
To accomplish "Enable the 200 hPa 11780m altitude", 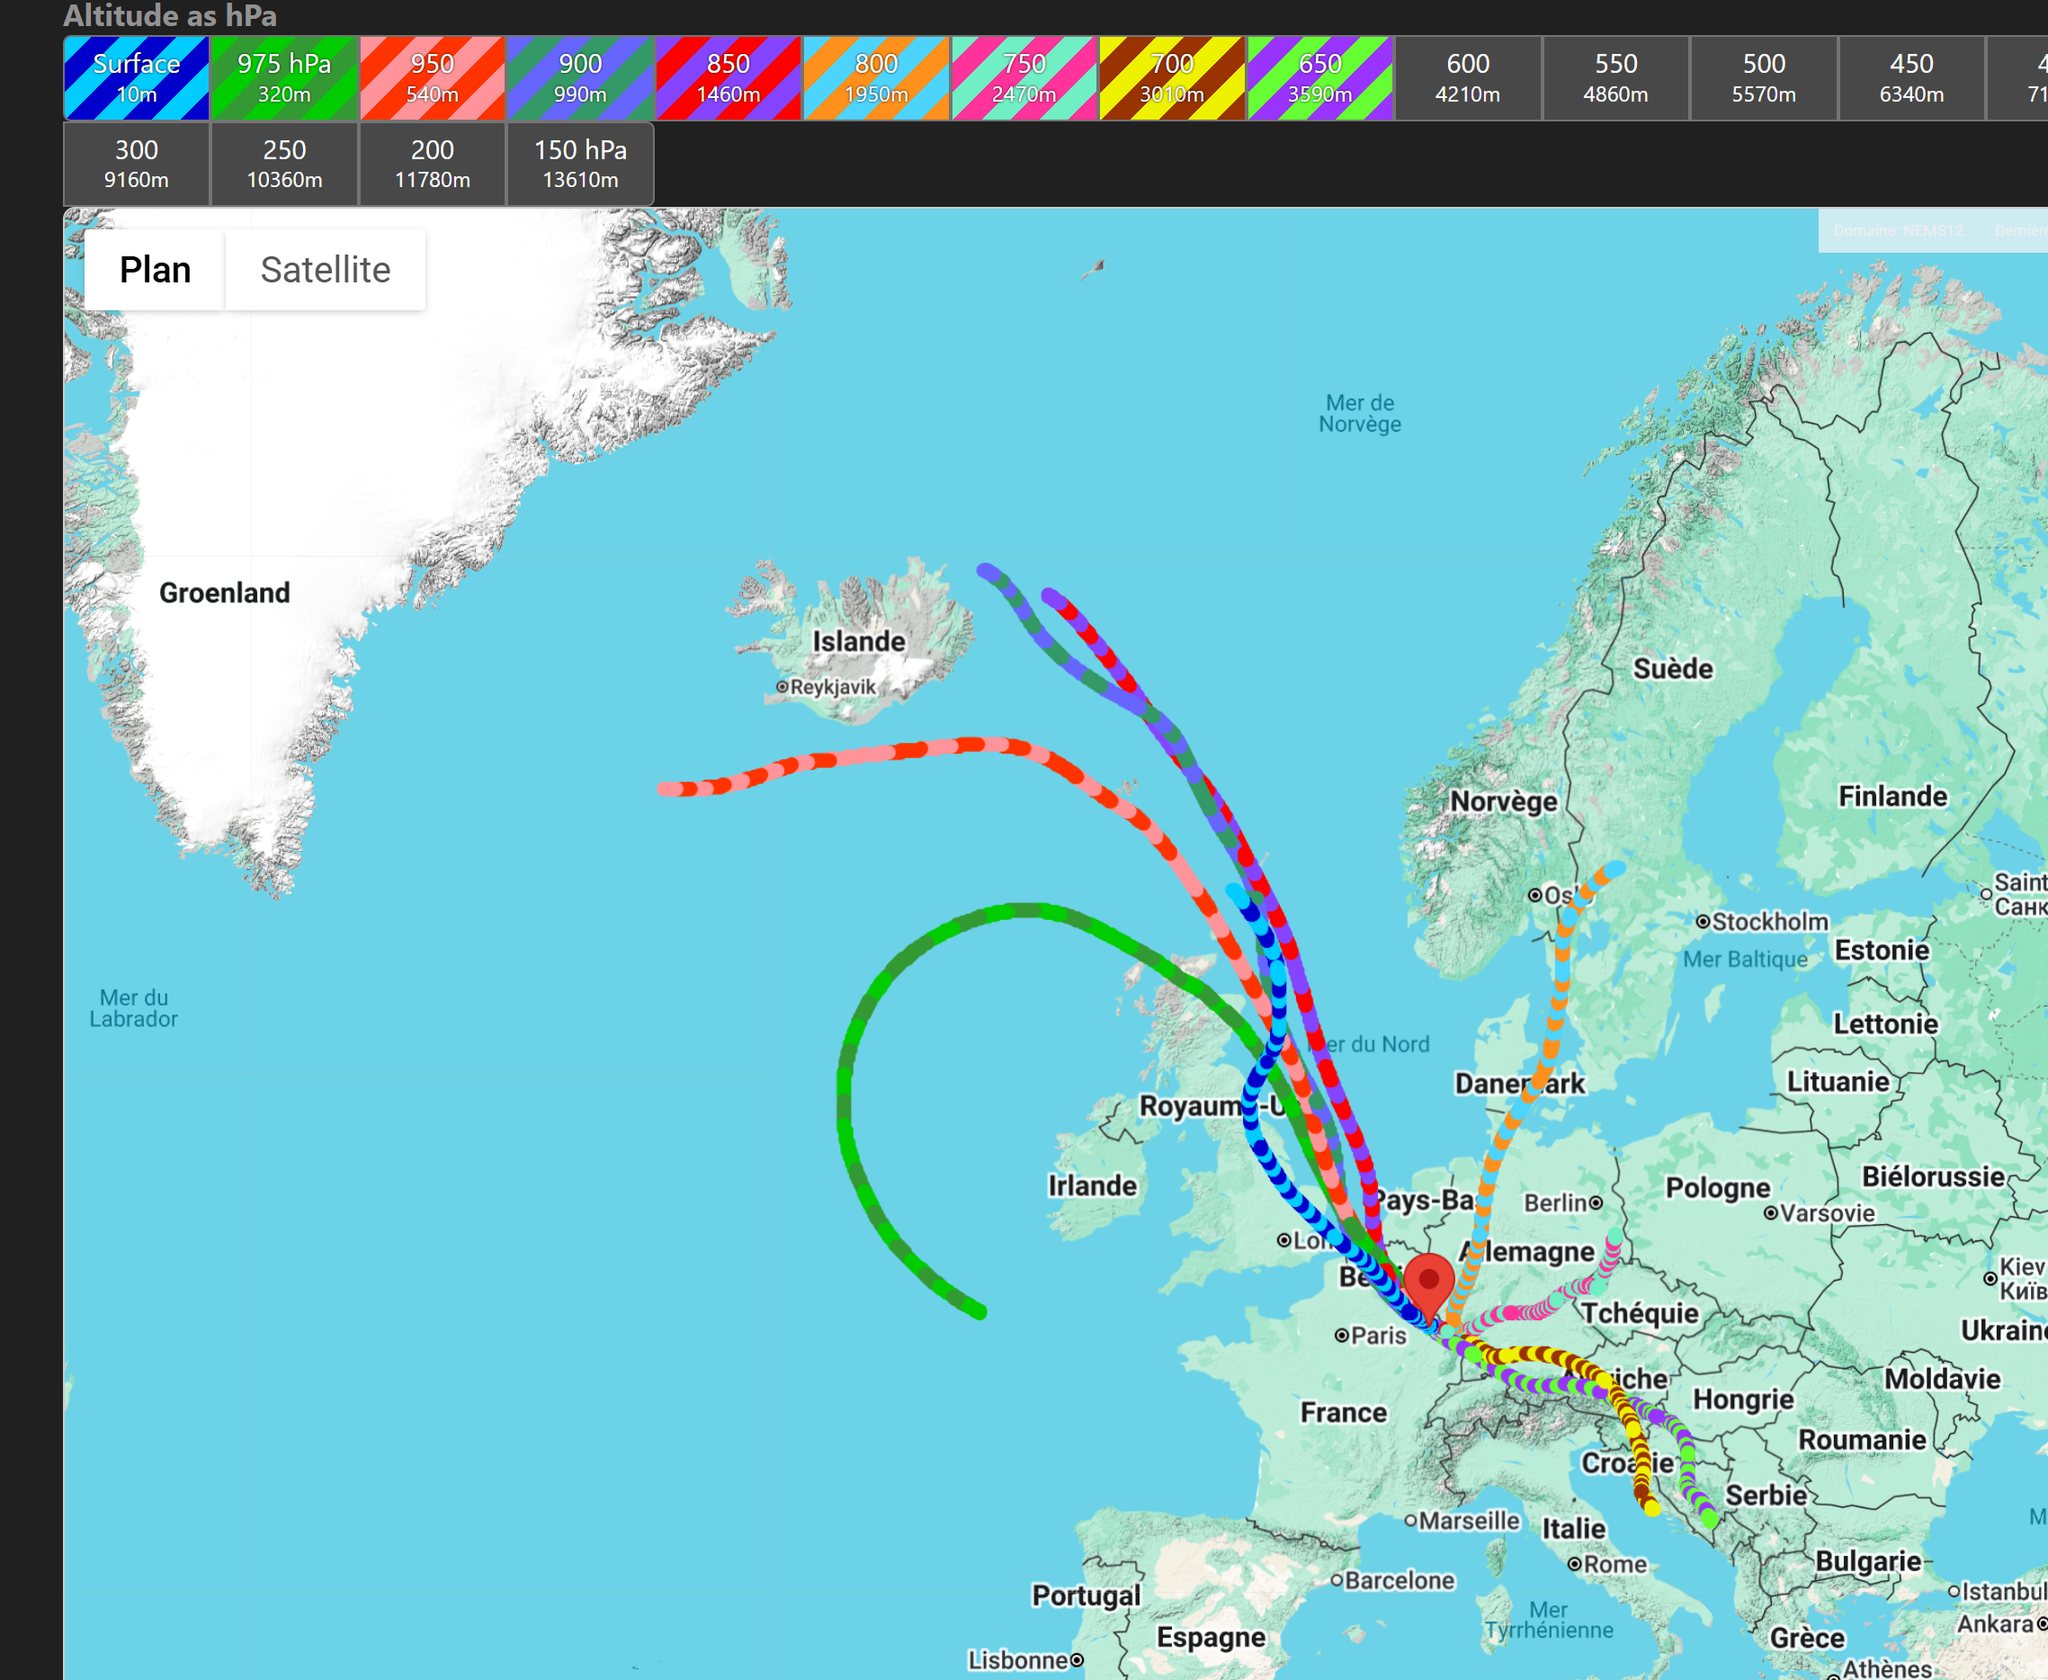I will 432,164.
